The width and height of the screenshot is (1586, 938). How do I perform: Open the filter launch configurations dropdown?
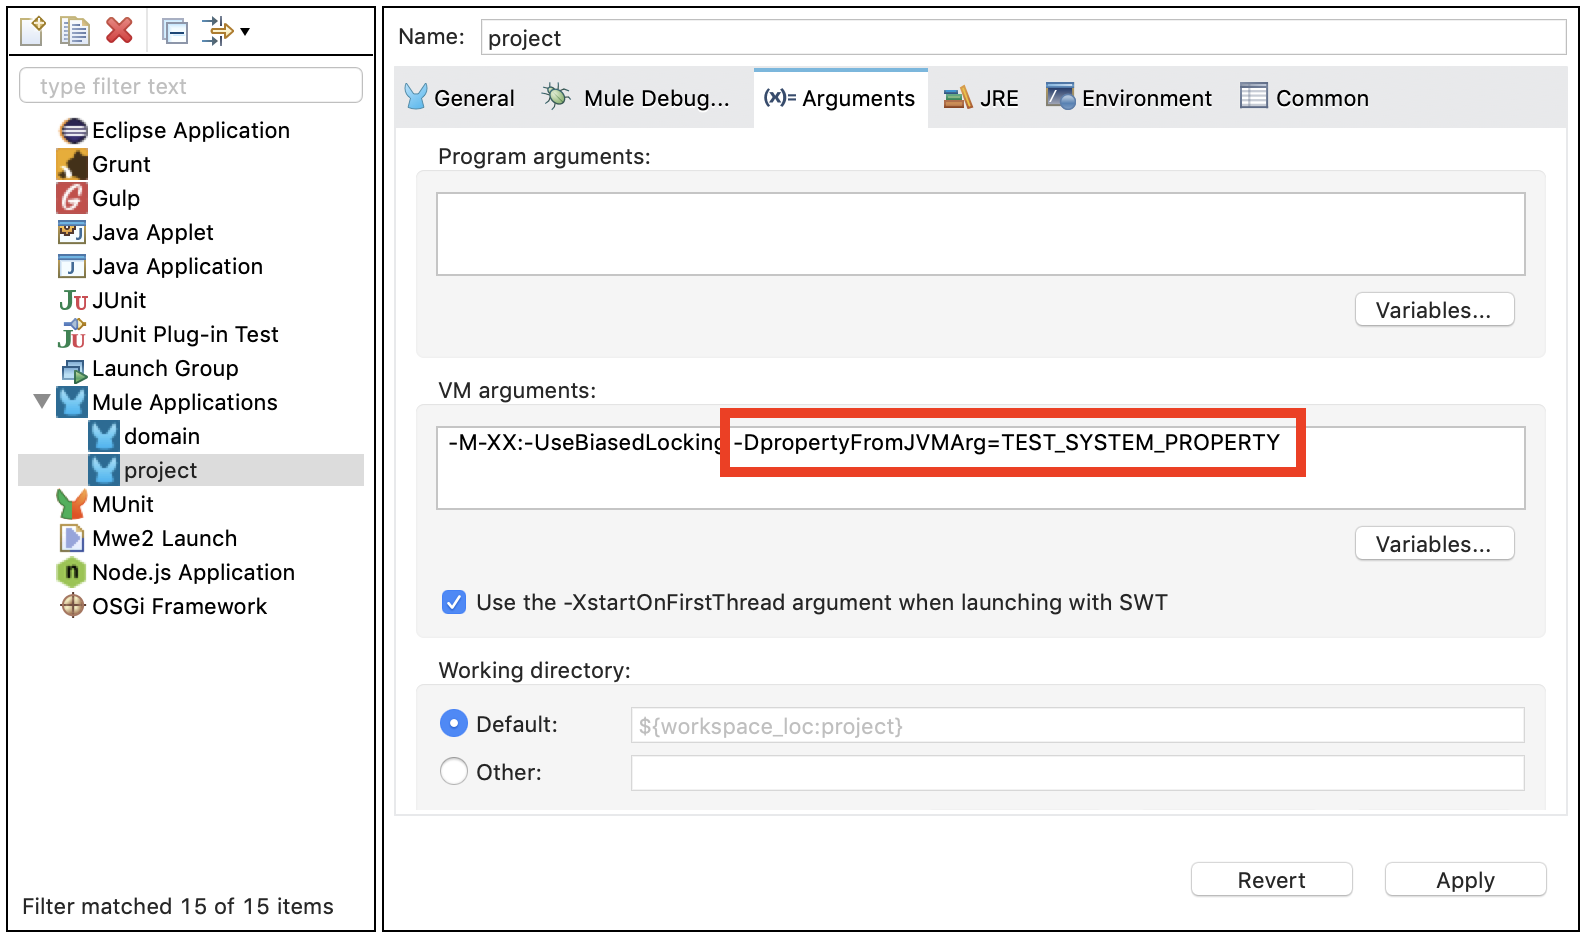[226, 32]
